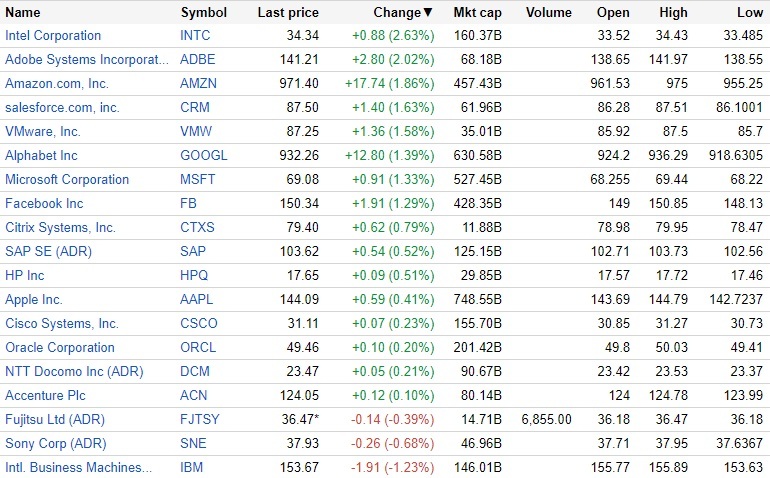Screen dimensions: 770x478
Task: Open Adobe Systems Incorporated company page
Action: (87, 60)
